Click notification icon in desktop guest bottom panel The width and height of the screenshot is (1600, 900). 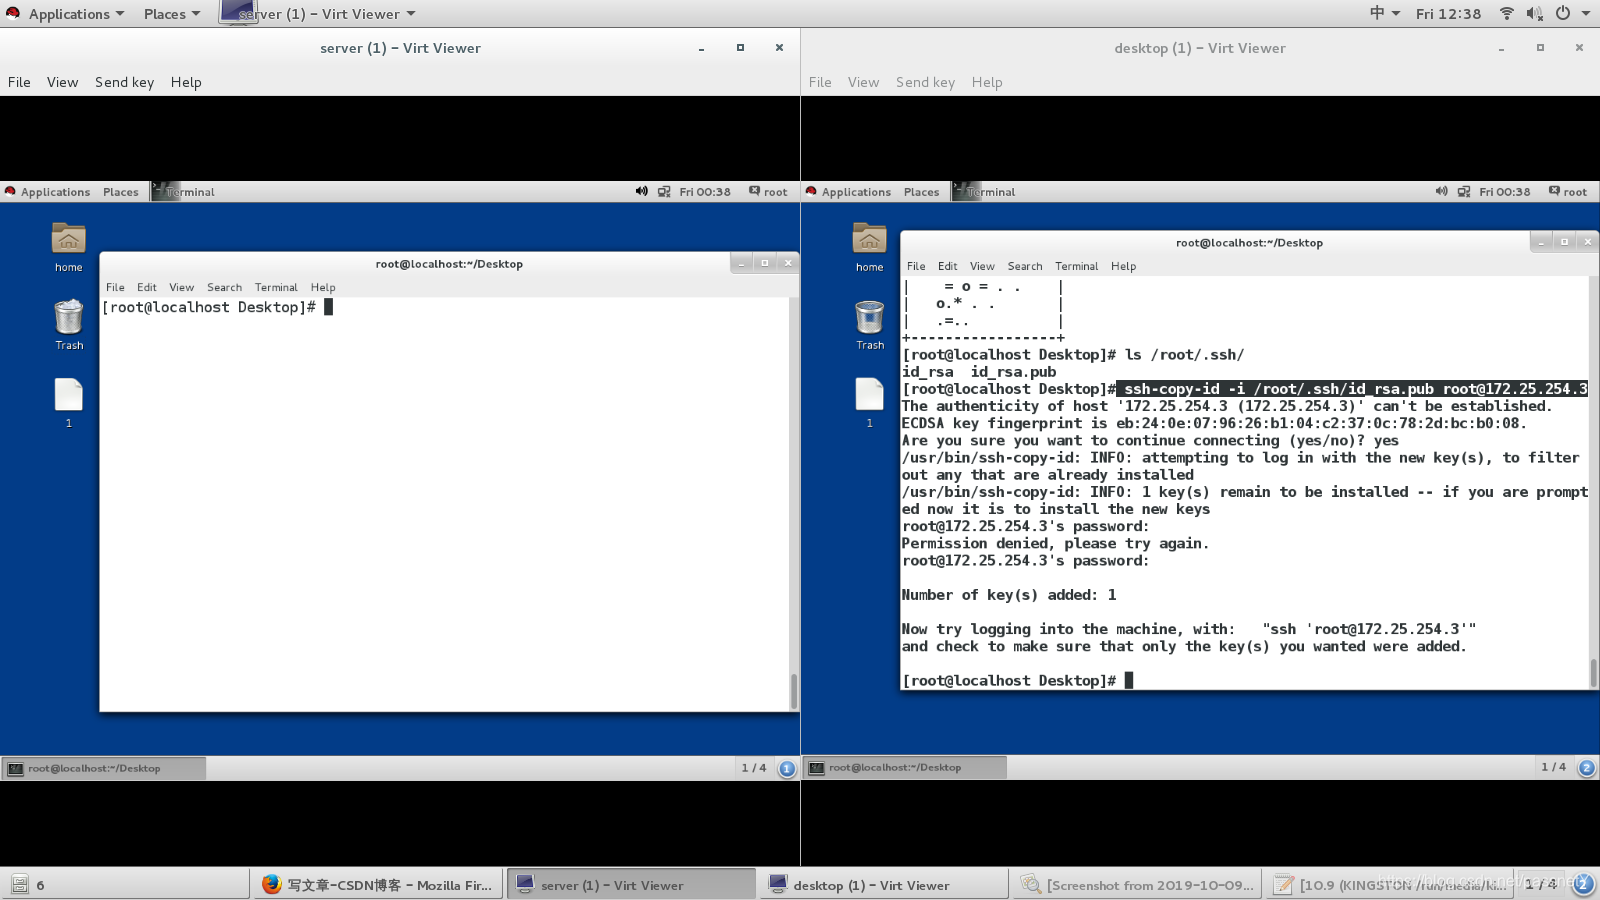tap(1587, 768)
